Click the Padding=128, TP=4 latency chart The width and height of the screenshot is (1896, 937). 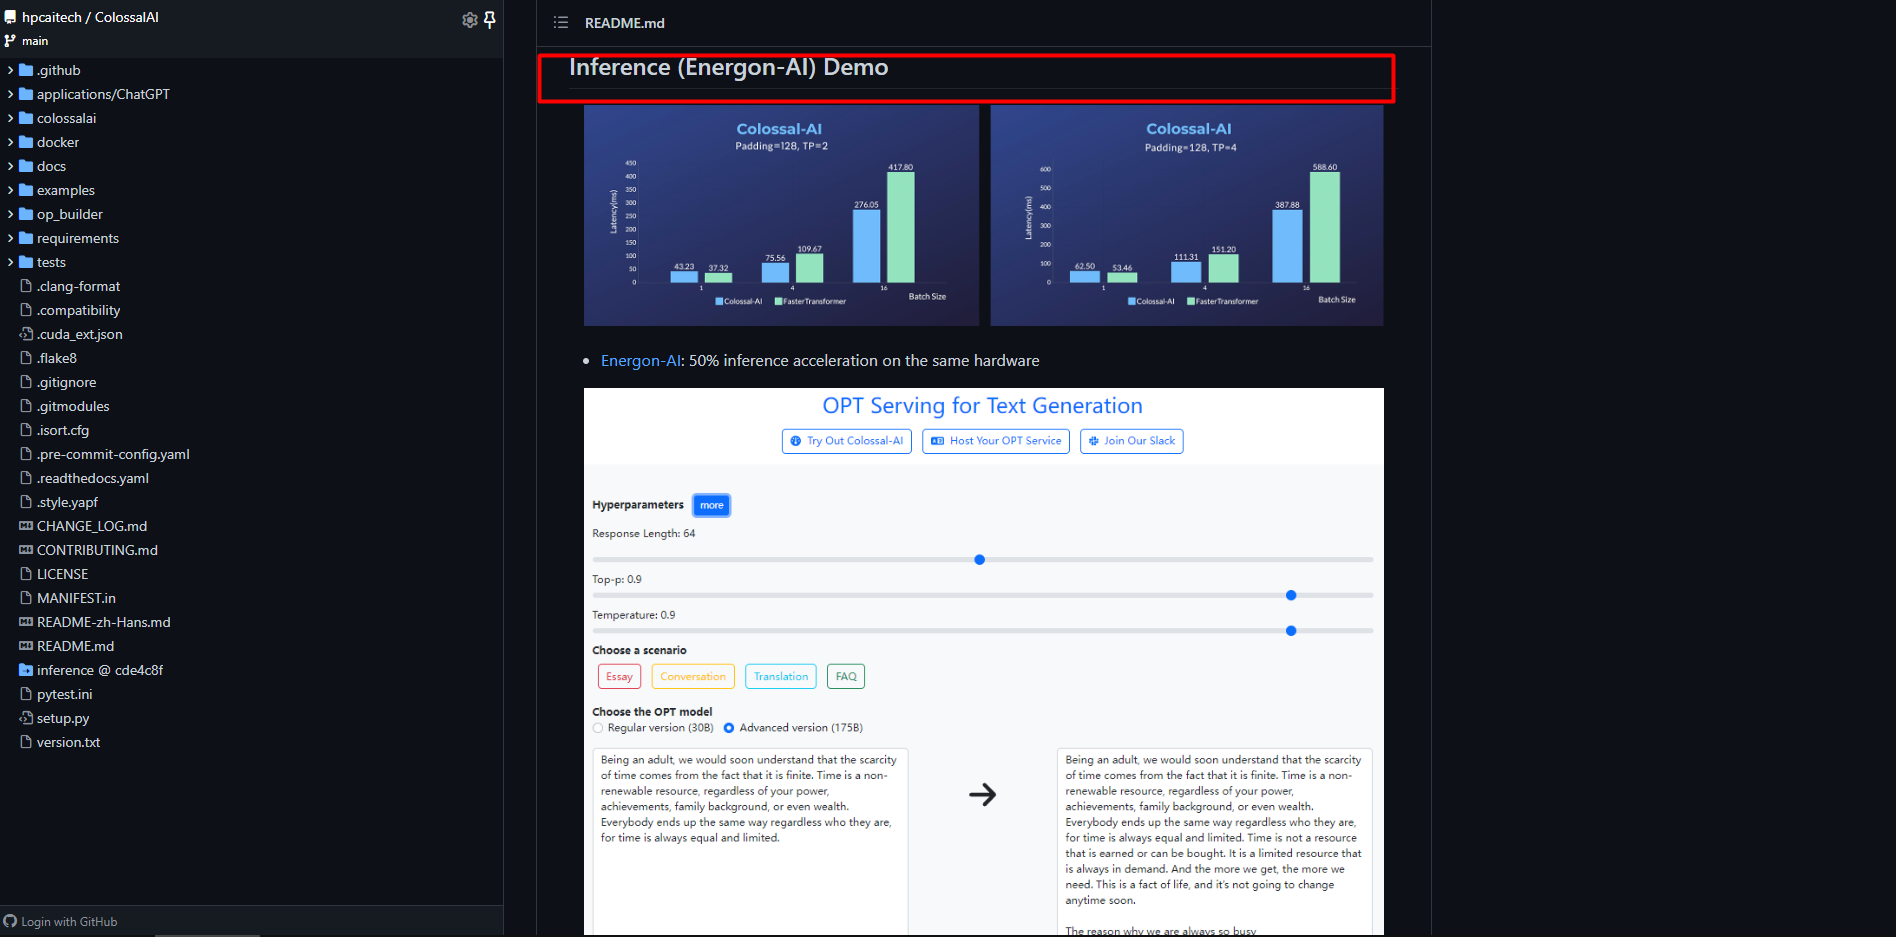coord(1187,215)
